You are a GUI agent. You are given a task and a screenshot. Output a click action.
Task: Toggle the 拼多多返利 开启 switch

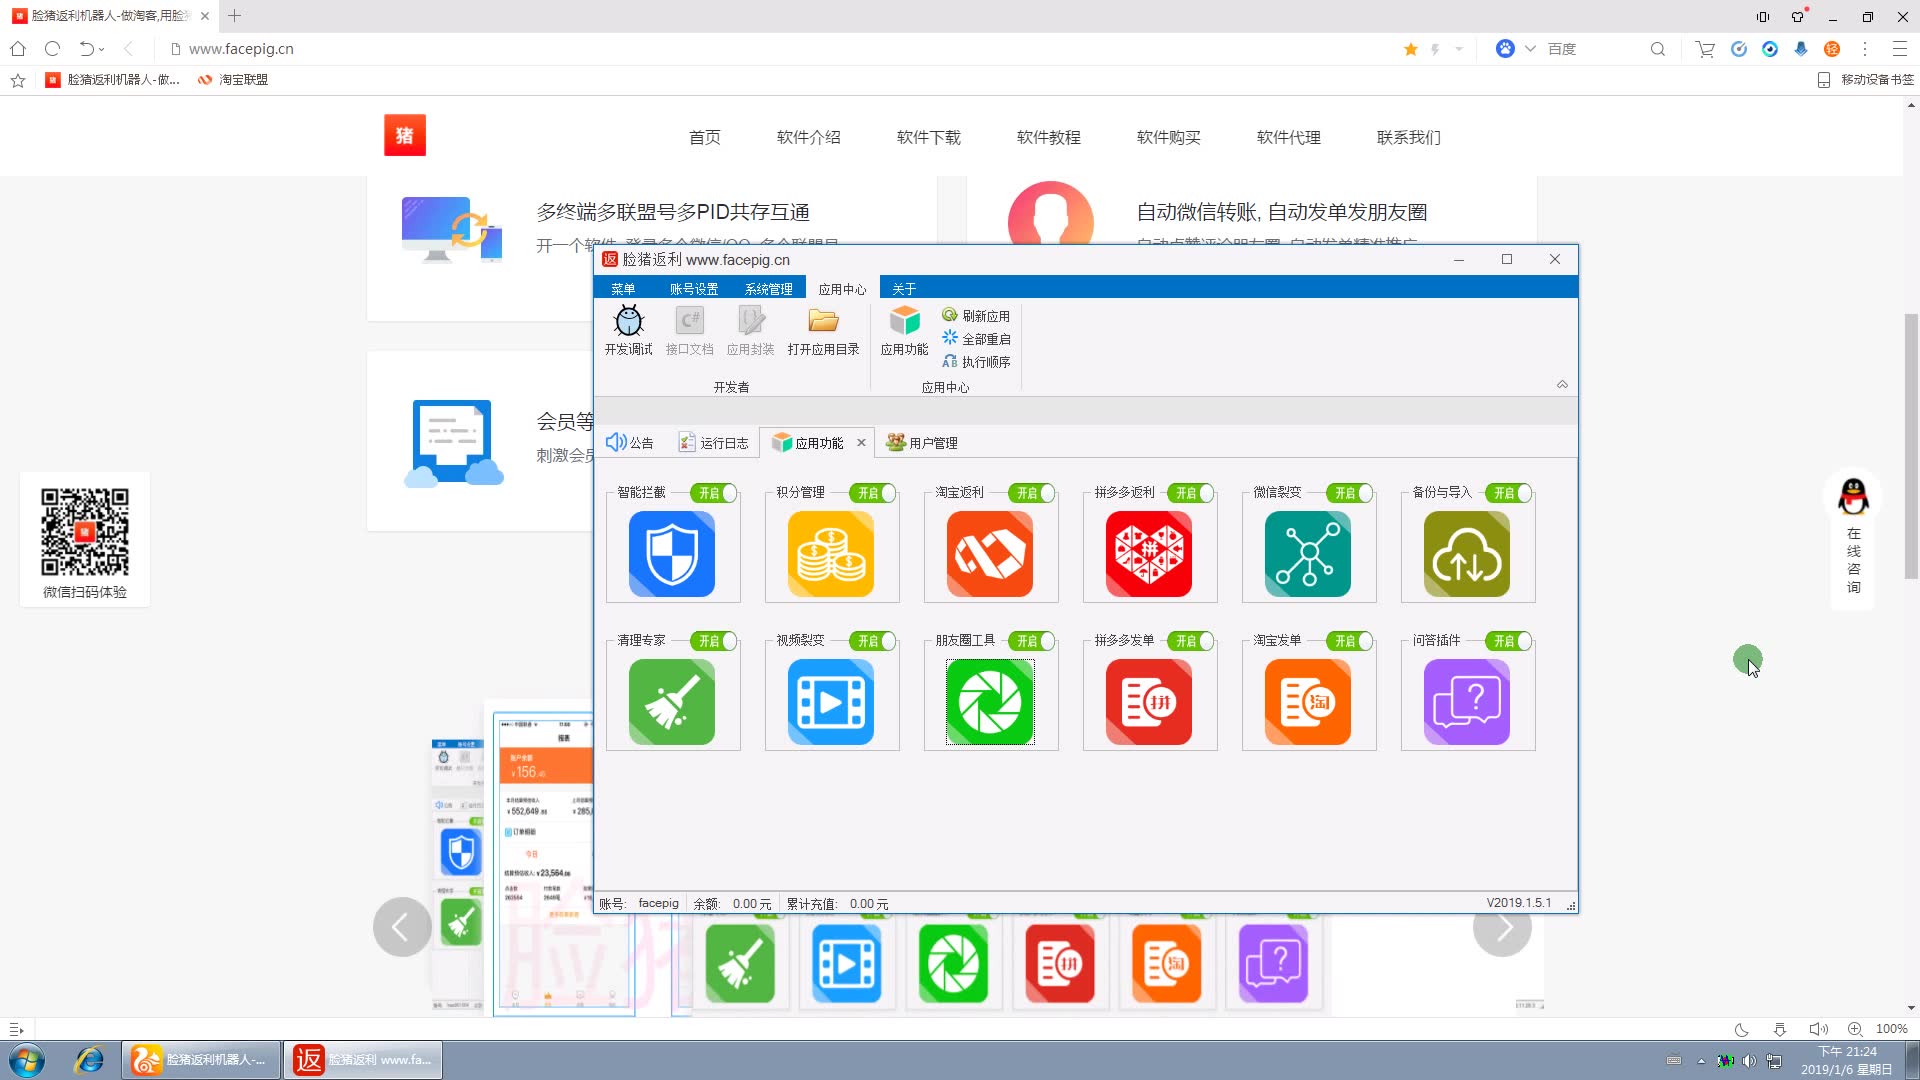point(1191,493)
